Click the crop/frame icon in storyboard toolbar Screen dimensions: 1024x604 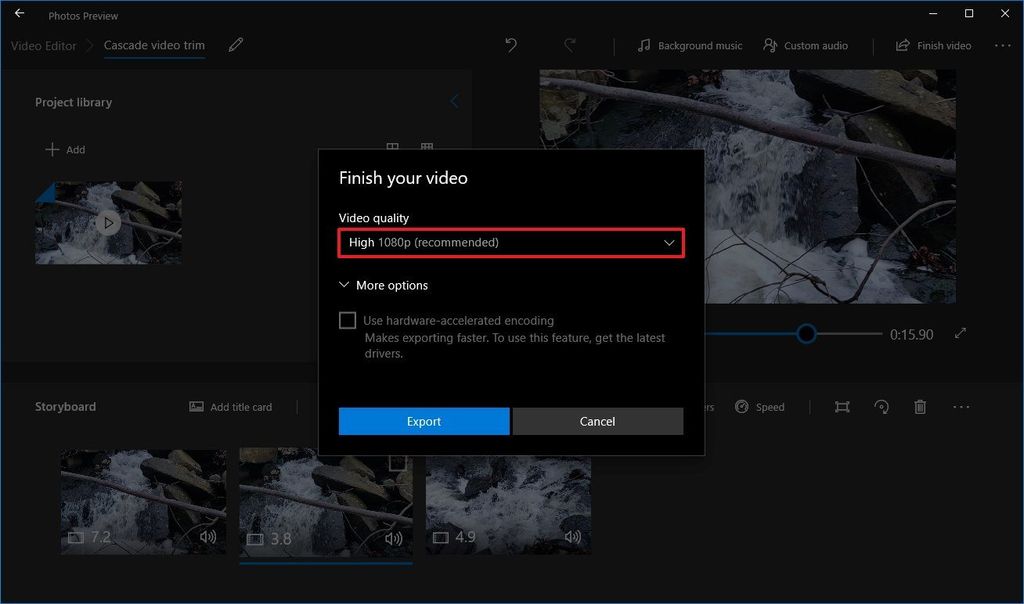pos(842,407)
